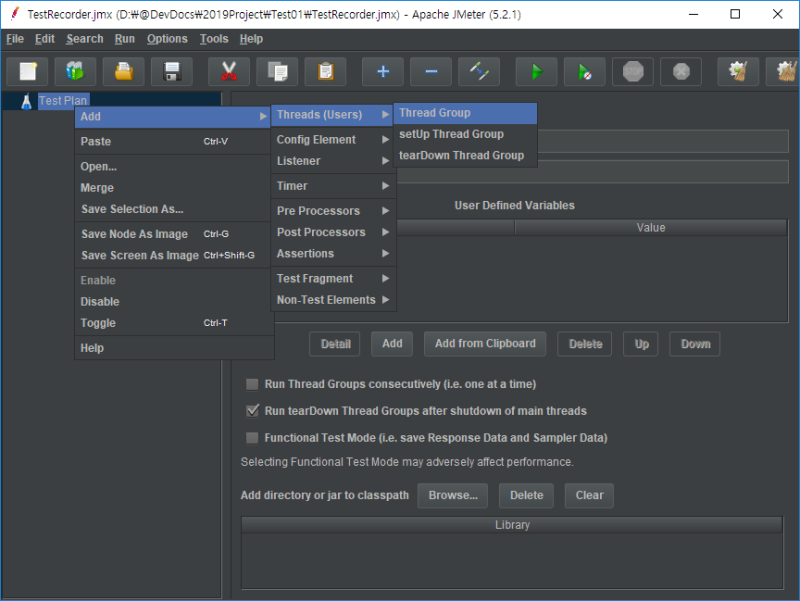Click the classpath Delete button
Viewport: 800px width, 601px height.
[x=527, y=495]
